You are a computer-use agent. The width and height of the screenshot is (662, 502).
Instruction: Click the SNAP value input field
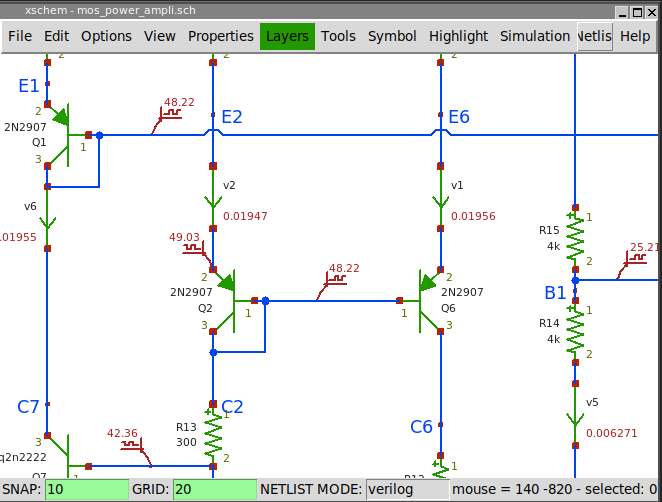[x=87, y=489]
